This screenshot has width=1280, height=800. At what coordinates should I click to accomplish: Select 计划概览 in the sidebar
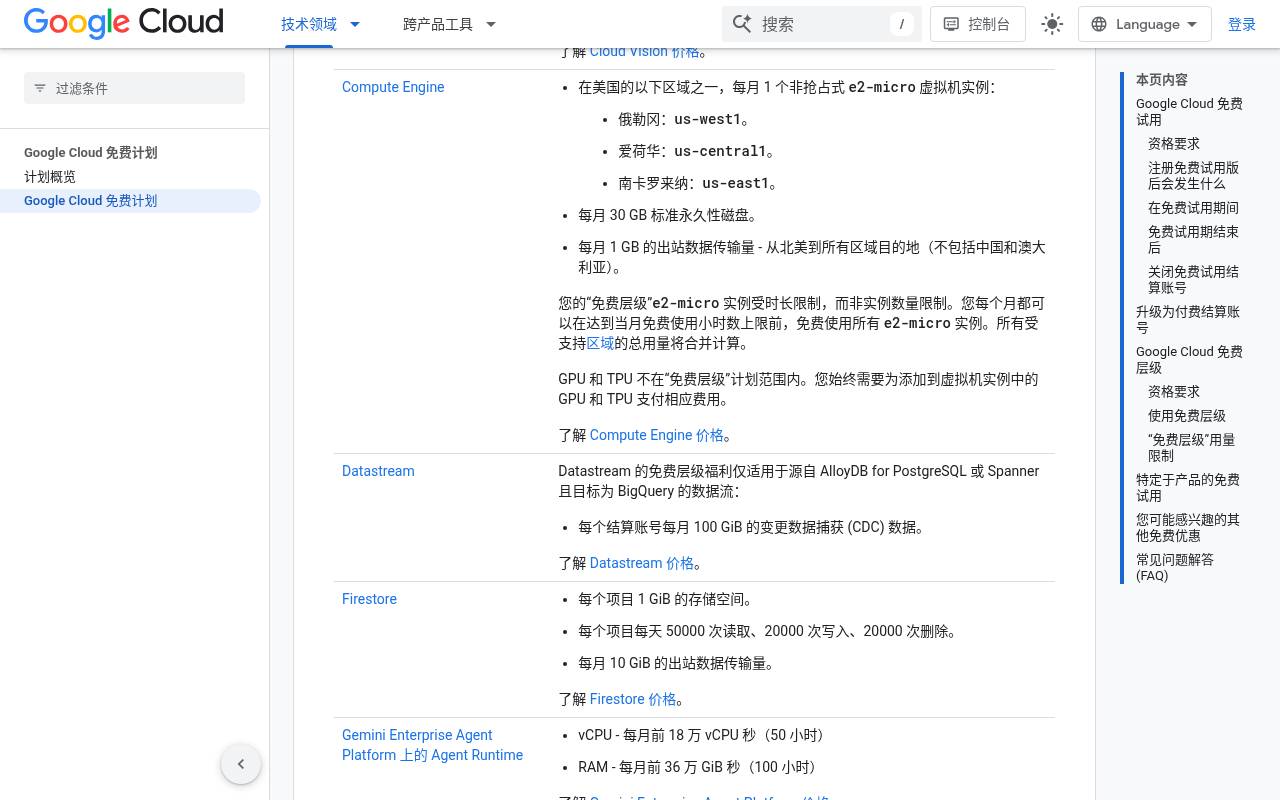(50, 177)
